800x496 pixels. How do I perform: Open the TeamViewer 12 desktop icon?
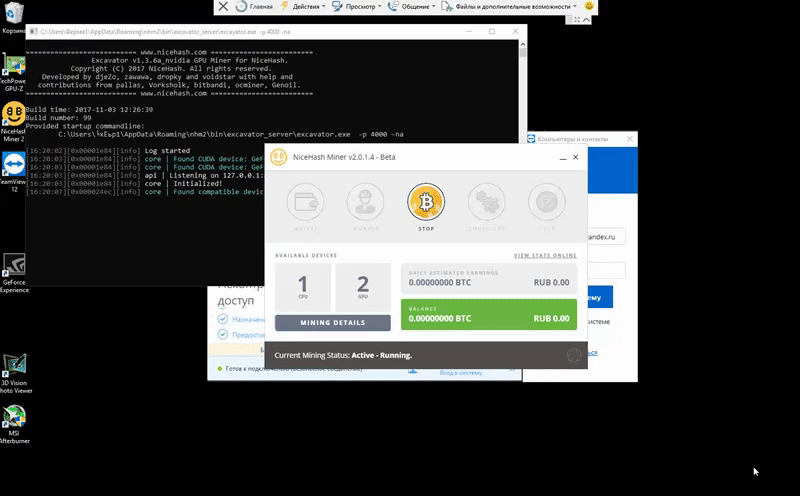click(x=14, y=172)
